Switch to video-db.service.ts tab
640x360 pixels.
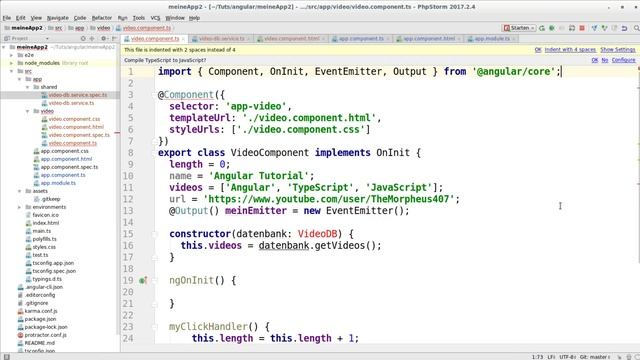pos(222,39)
